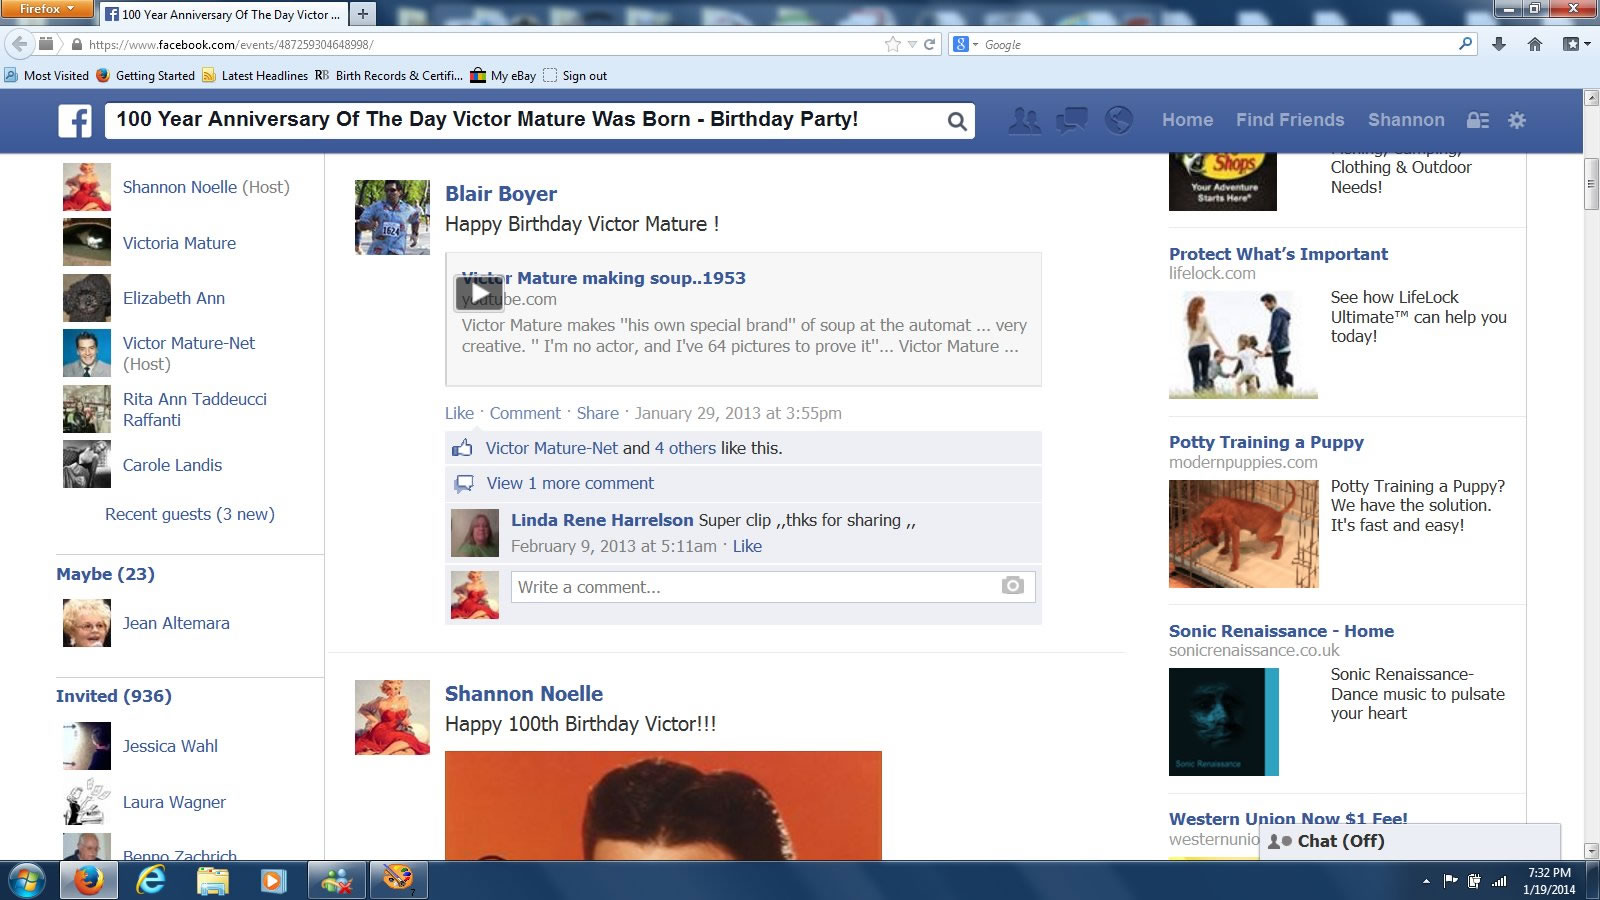Open the Most Visited bookmarks folder

pos(46,75)
